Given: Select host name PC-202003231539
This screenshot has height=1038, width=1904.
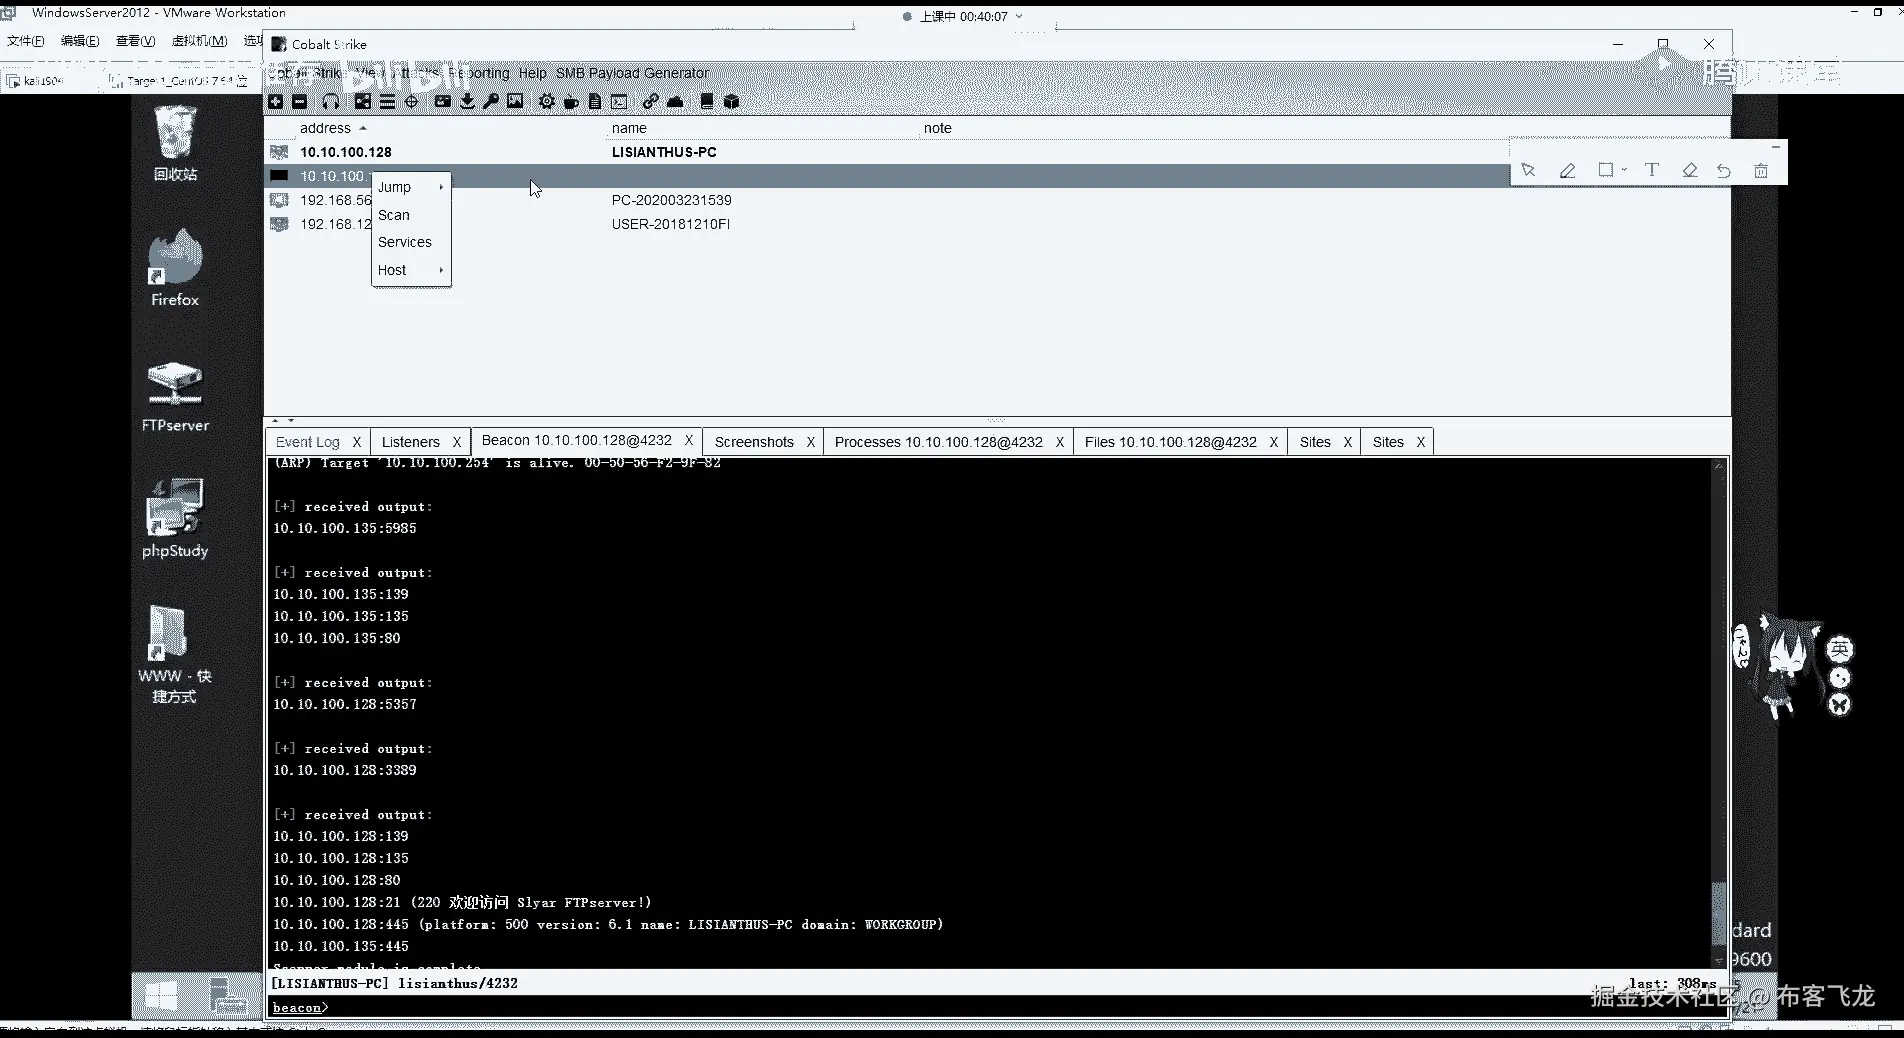Looking at the screenshot, I should point(671,200).
